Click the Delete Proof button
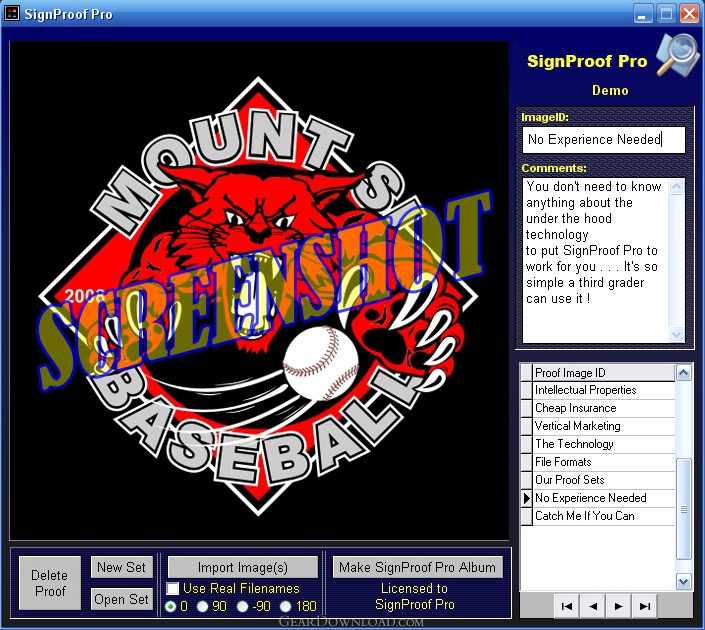This screenshot has width=705, height=630. [x=50, y=583]
